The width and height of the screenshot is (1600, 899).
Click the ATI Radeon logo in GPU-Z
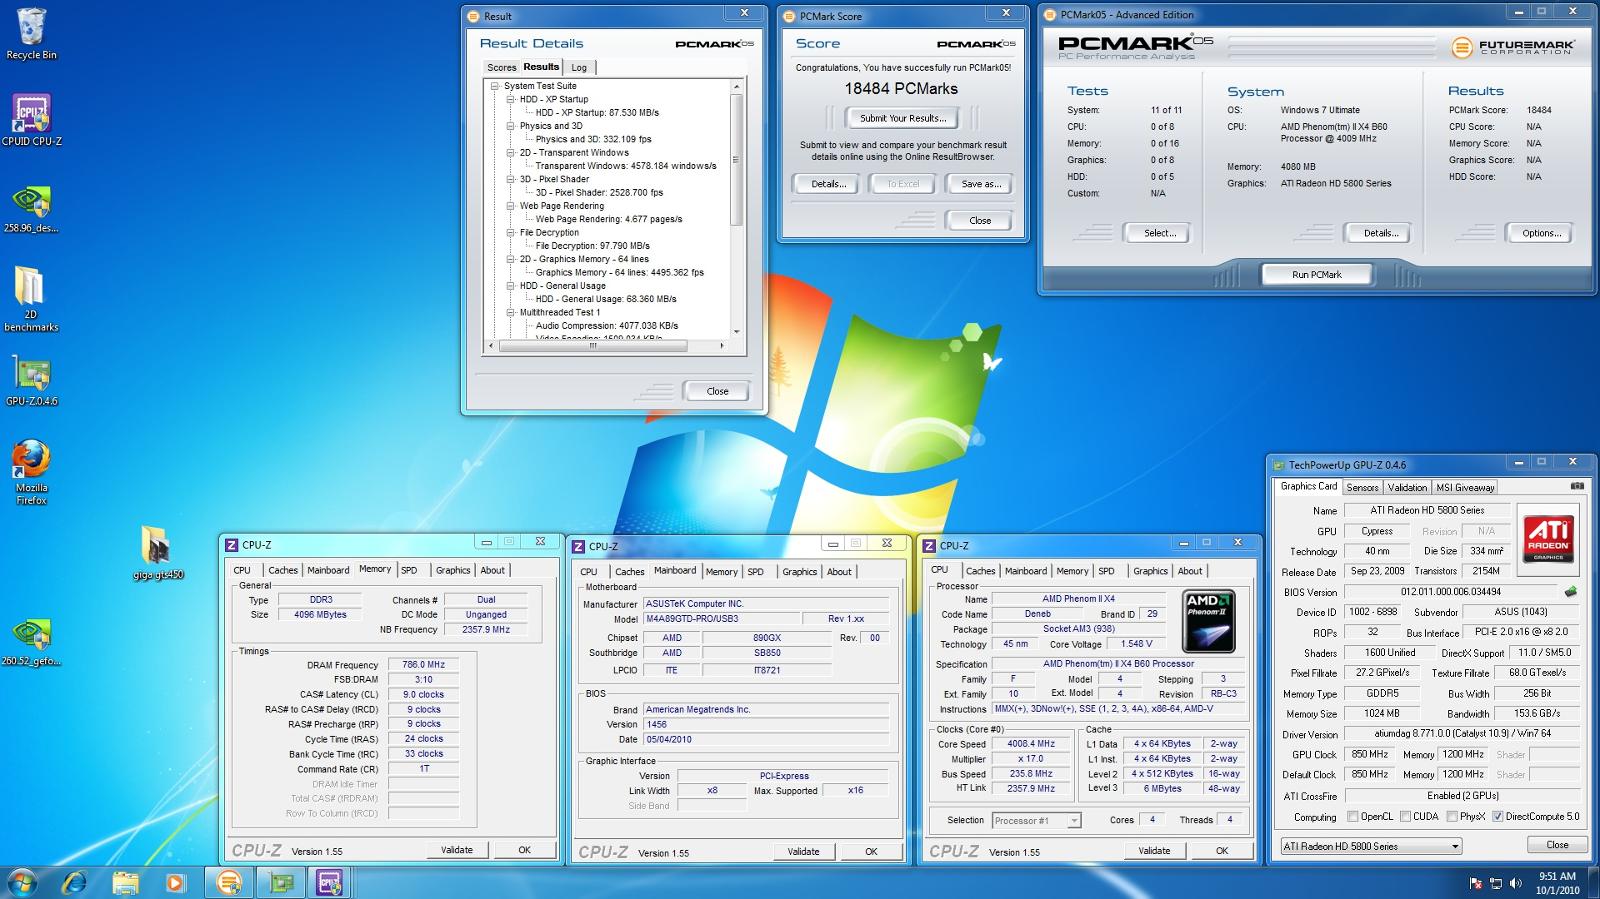point(1548,538)
